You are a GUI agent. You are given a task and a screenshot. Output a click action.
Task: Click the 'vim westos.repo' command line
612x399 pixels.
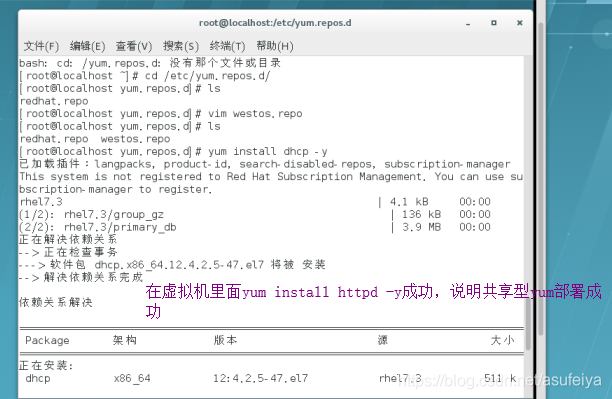click(161, 114)
